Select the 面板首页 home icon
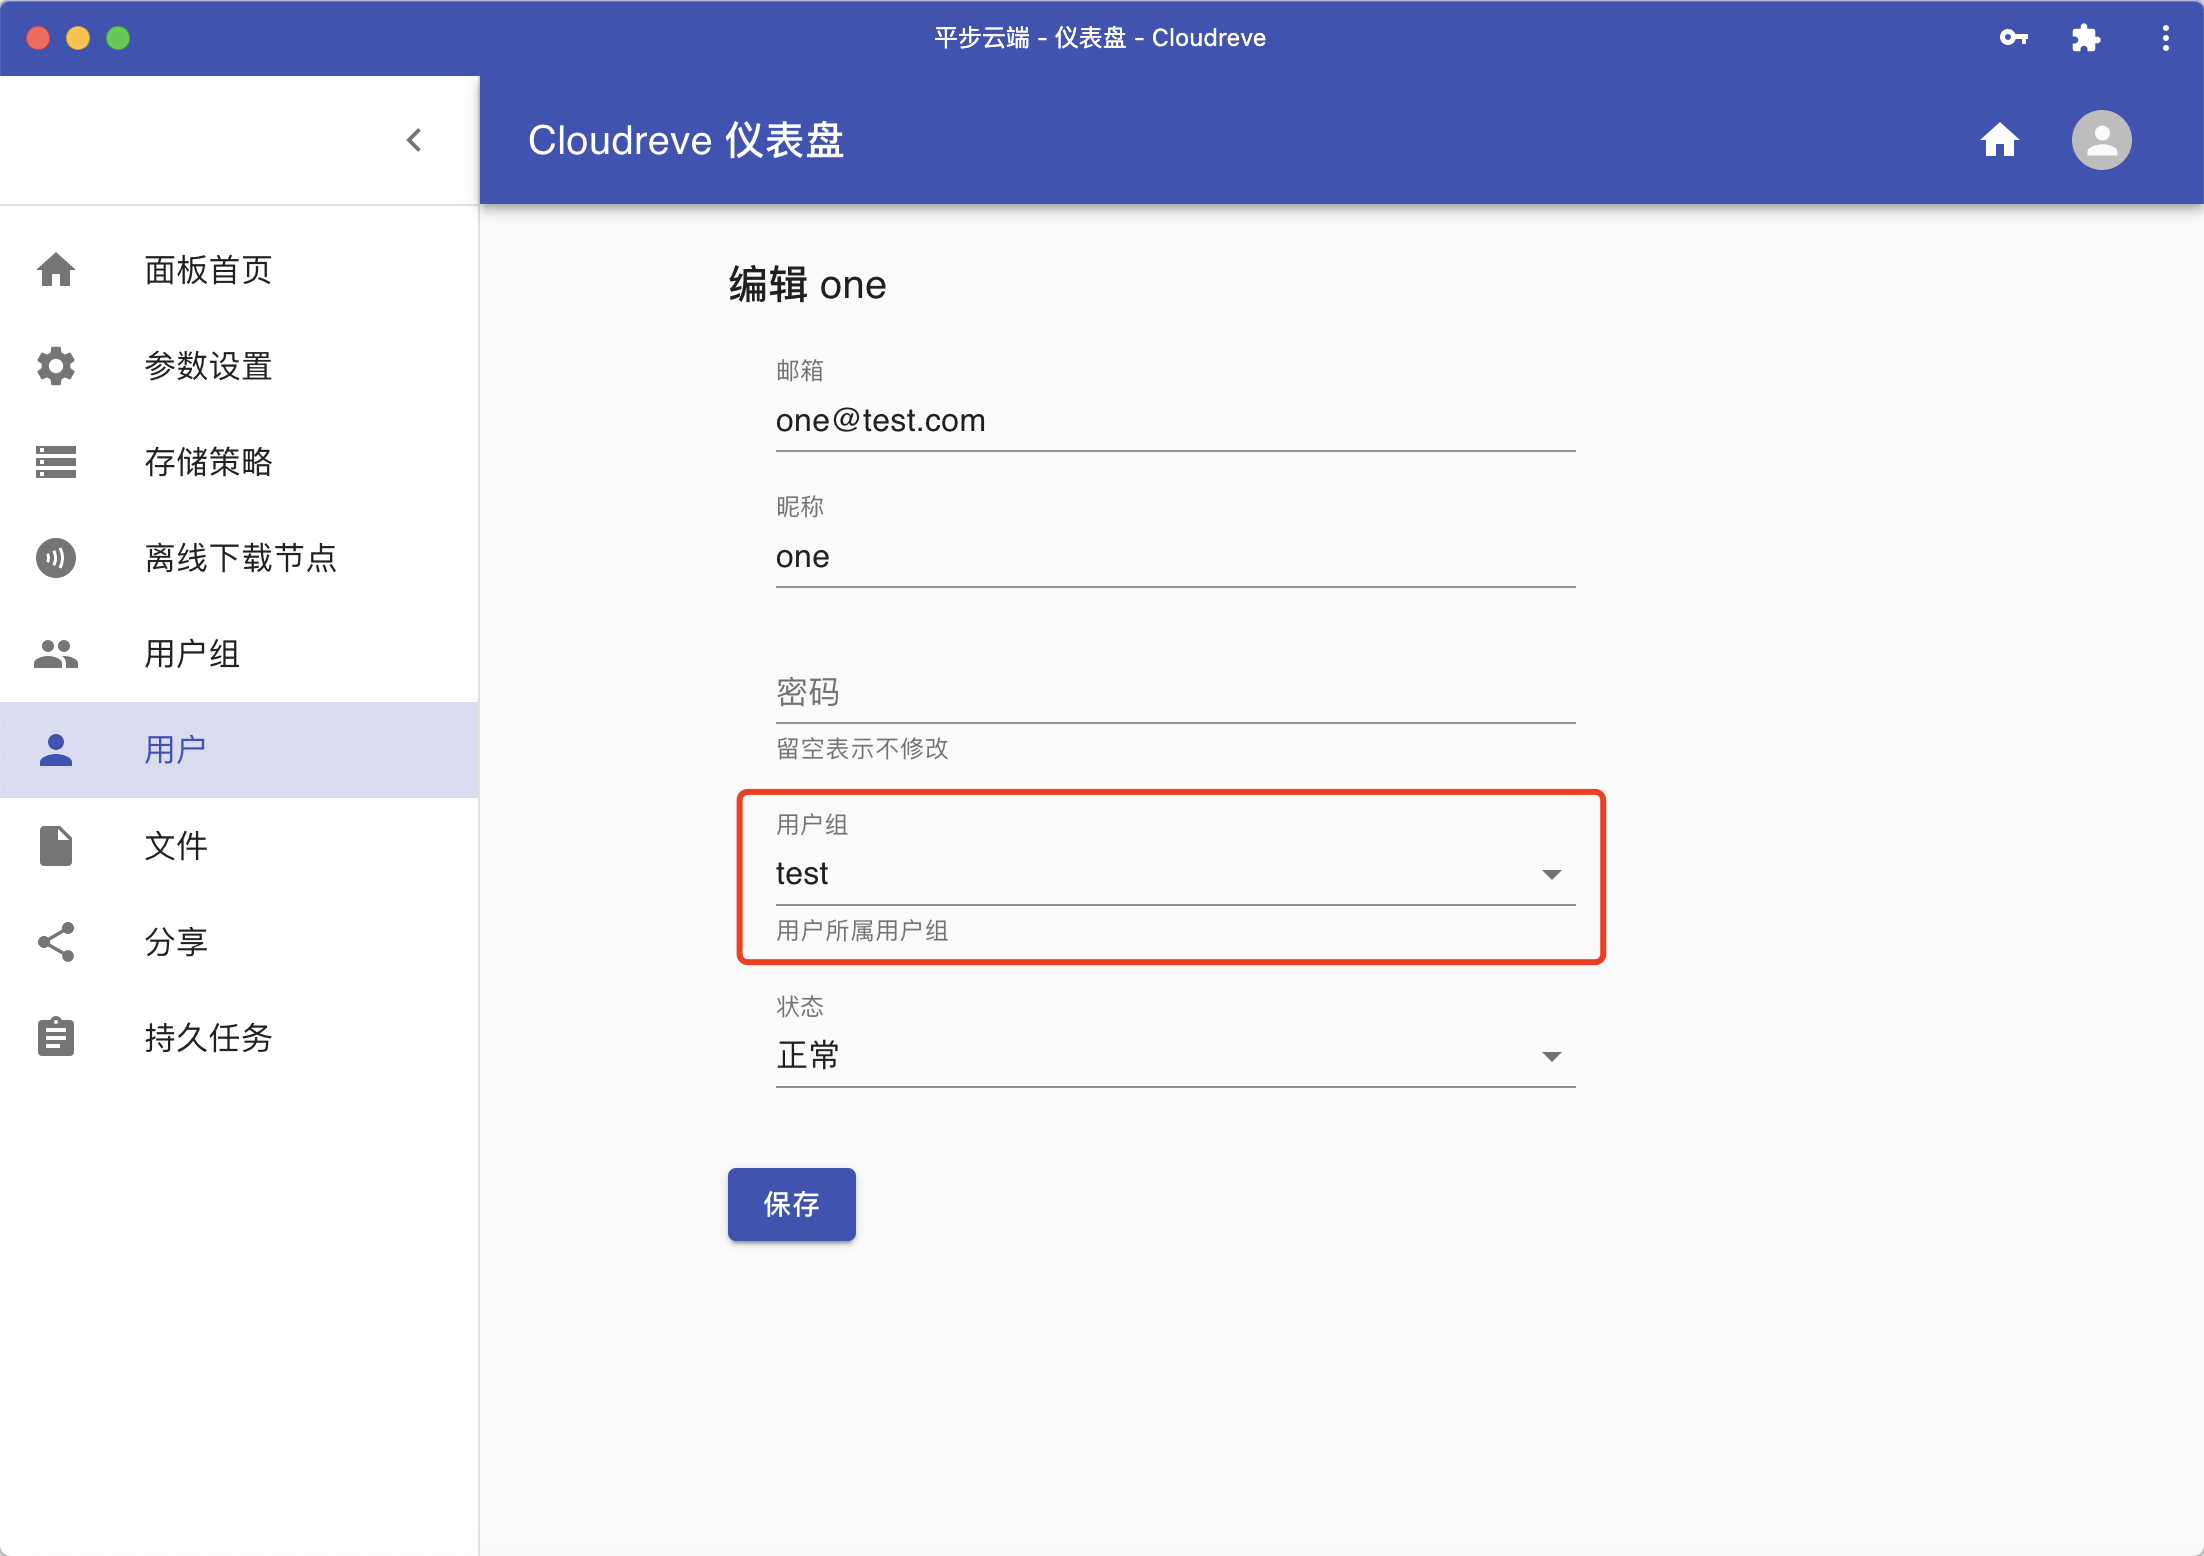 pos(56,270)
